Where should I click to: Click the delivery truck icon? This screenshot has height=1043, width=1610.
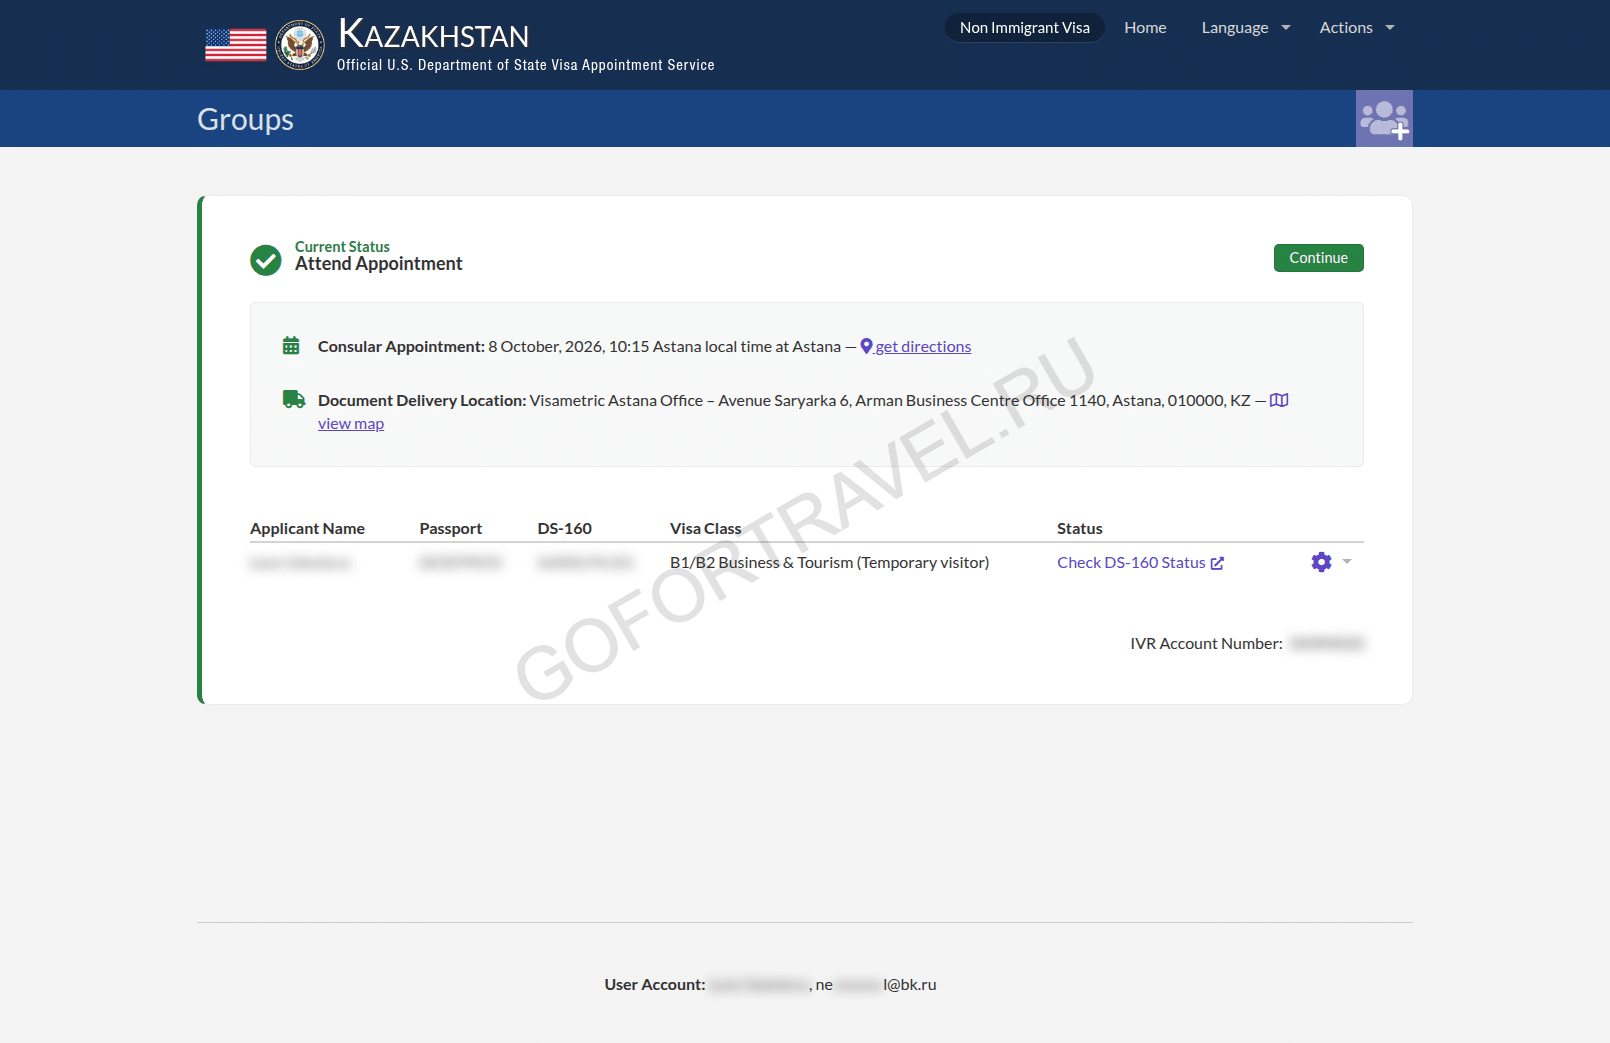tap(294, 399)
